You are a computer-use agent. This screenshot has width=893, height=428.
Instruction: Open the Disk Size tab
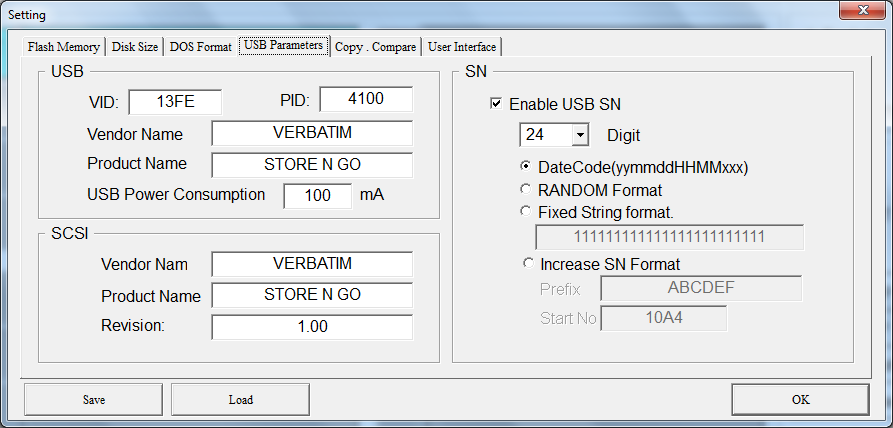[135, 47]
